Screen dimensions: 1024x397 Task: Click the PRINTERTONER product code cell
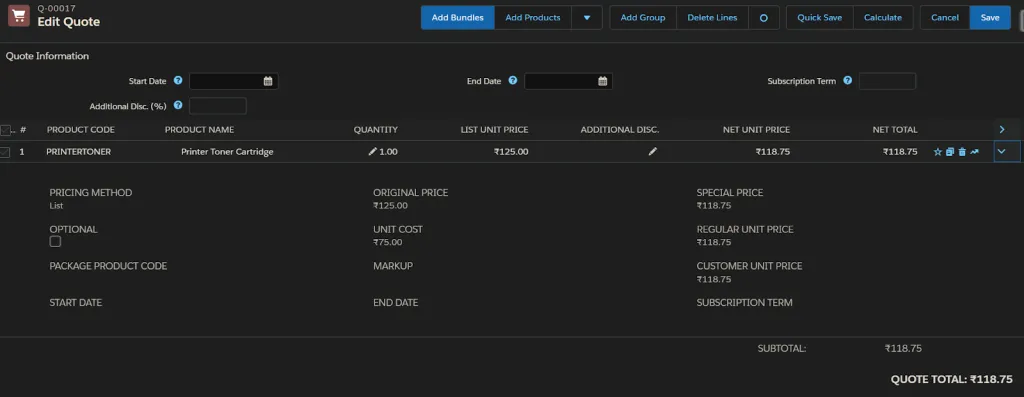[x=78, y=151]
